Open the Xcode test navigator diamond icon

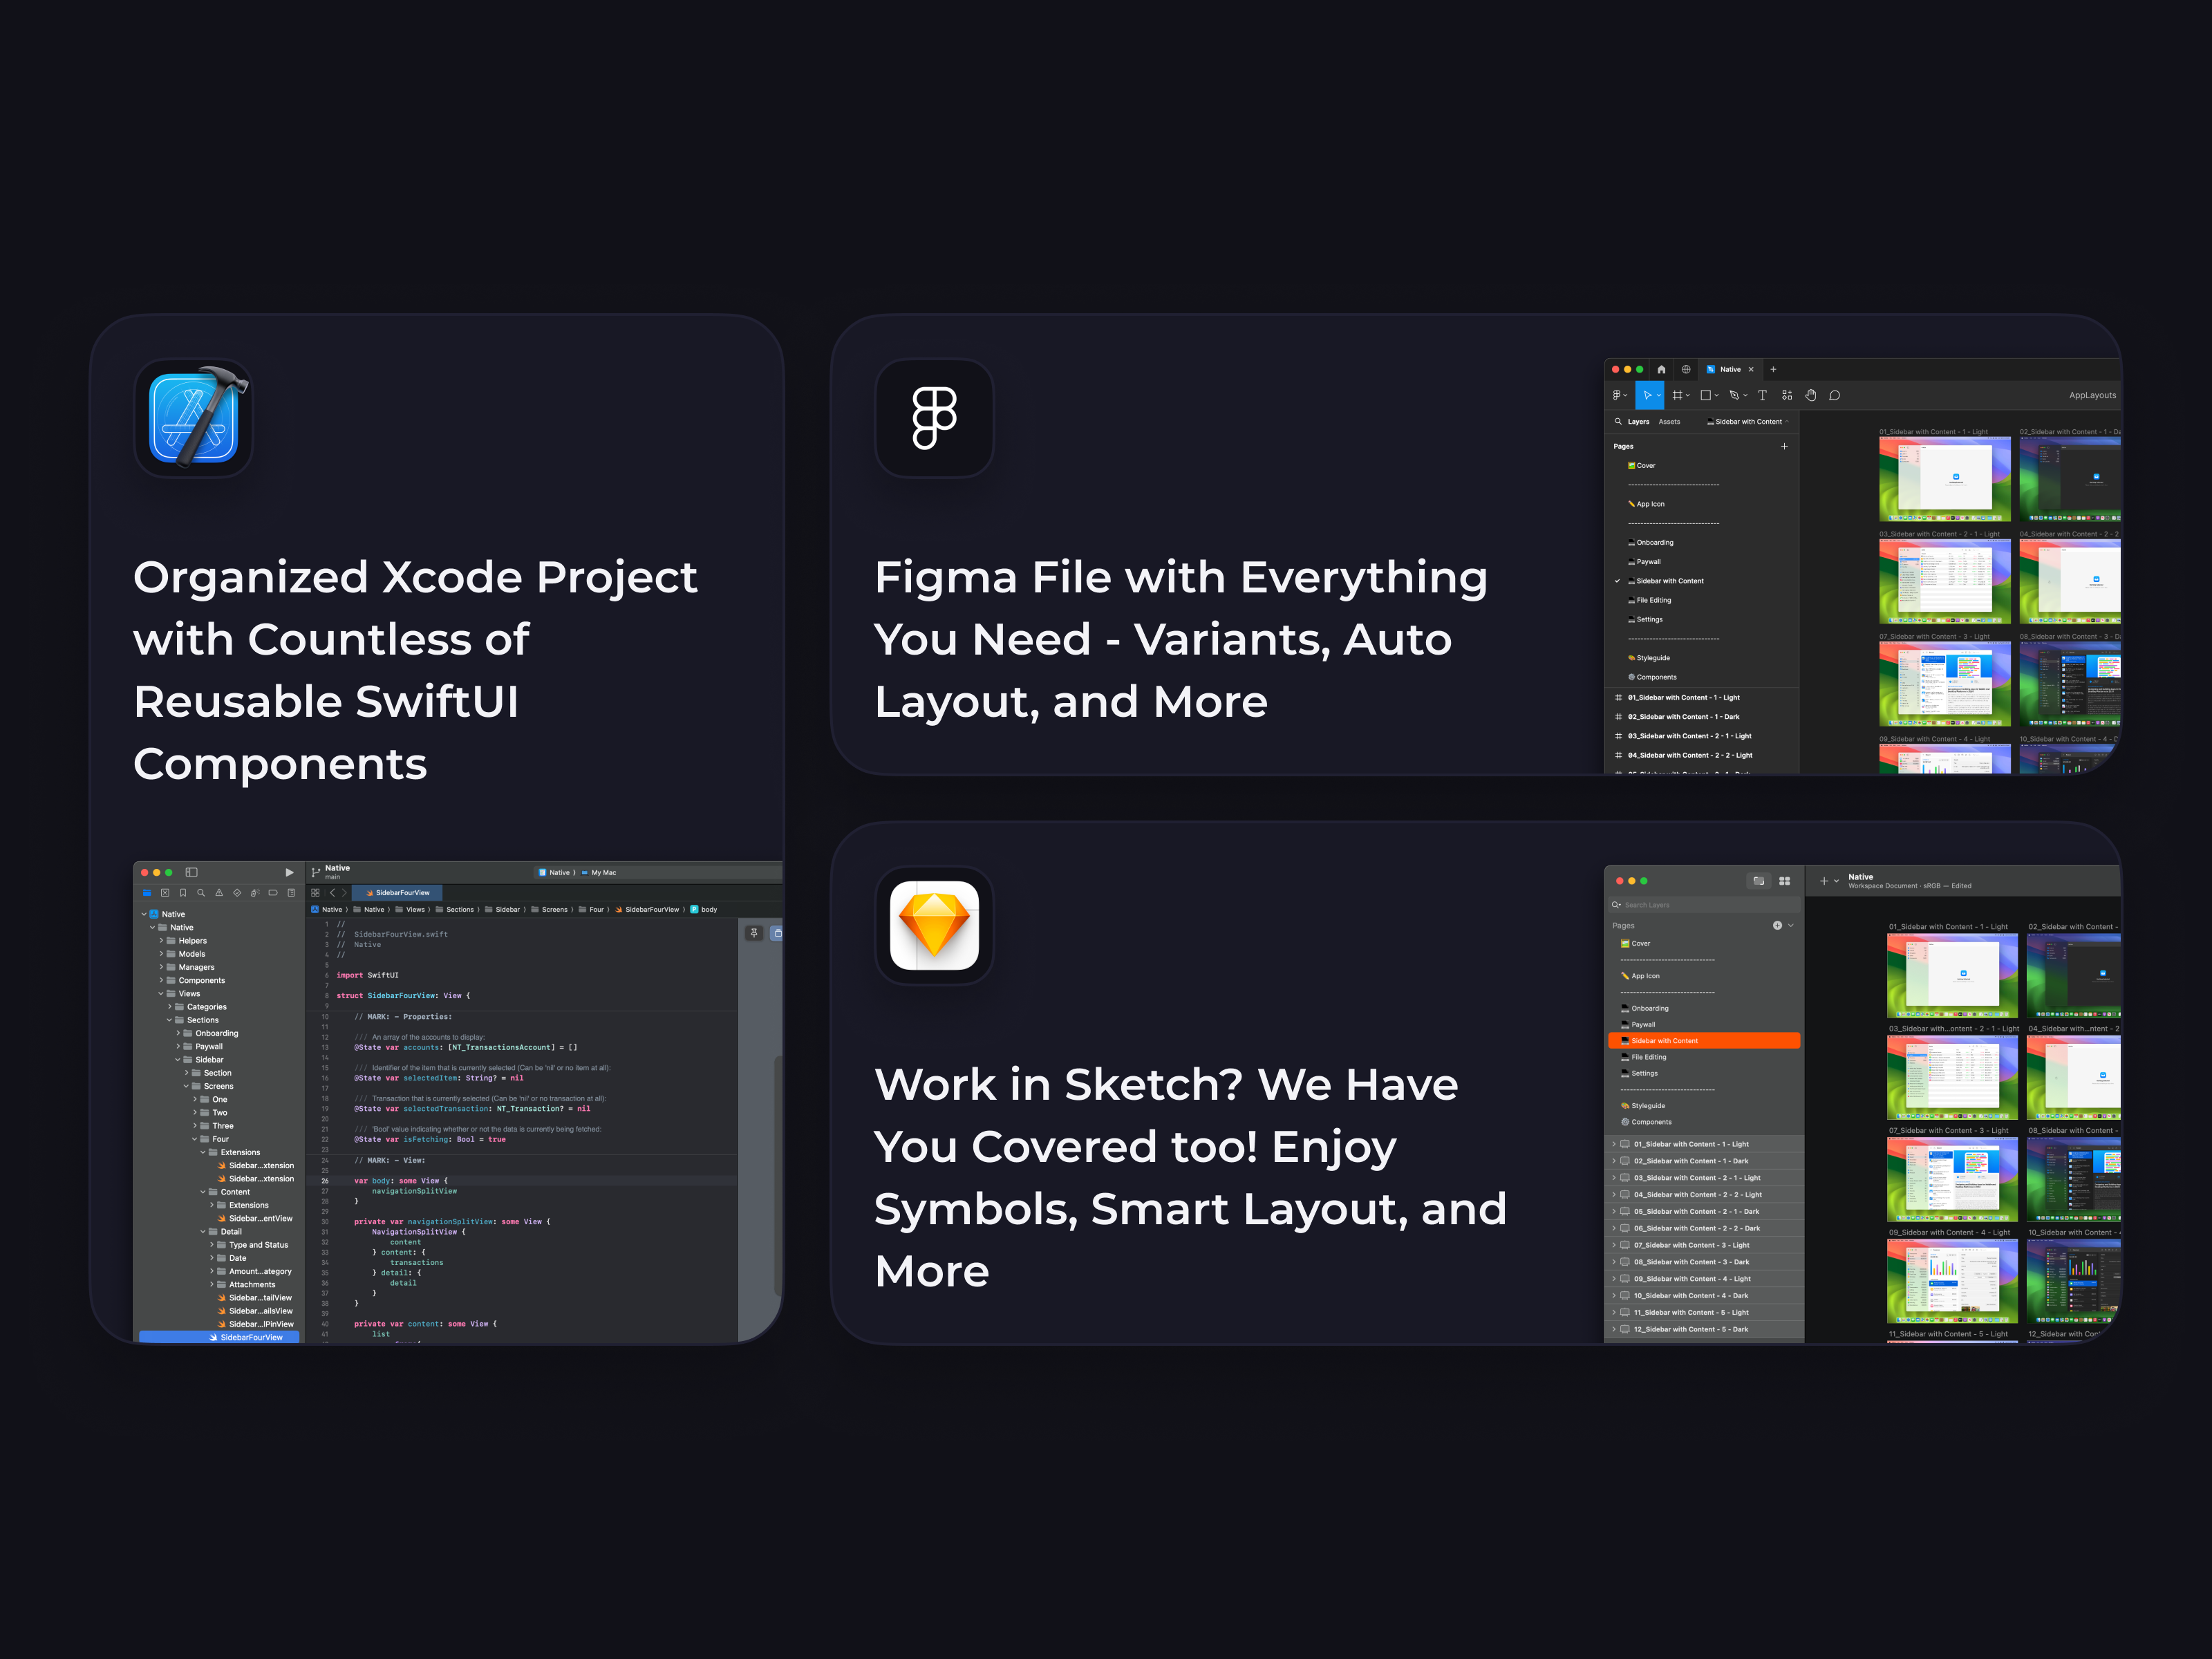tap(237, 892)
